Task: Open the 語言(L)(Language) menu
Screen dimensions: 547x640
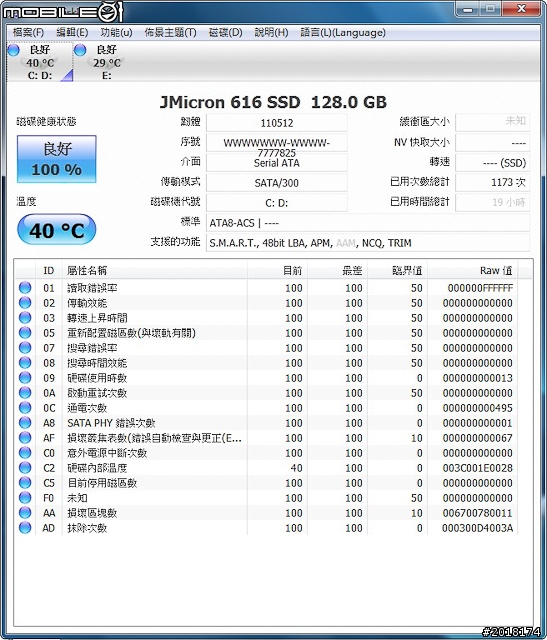Action: [x=343, y=32]
